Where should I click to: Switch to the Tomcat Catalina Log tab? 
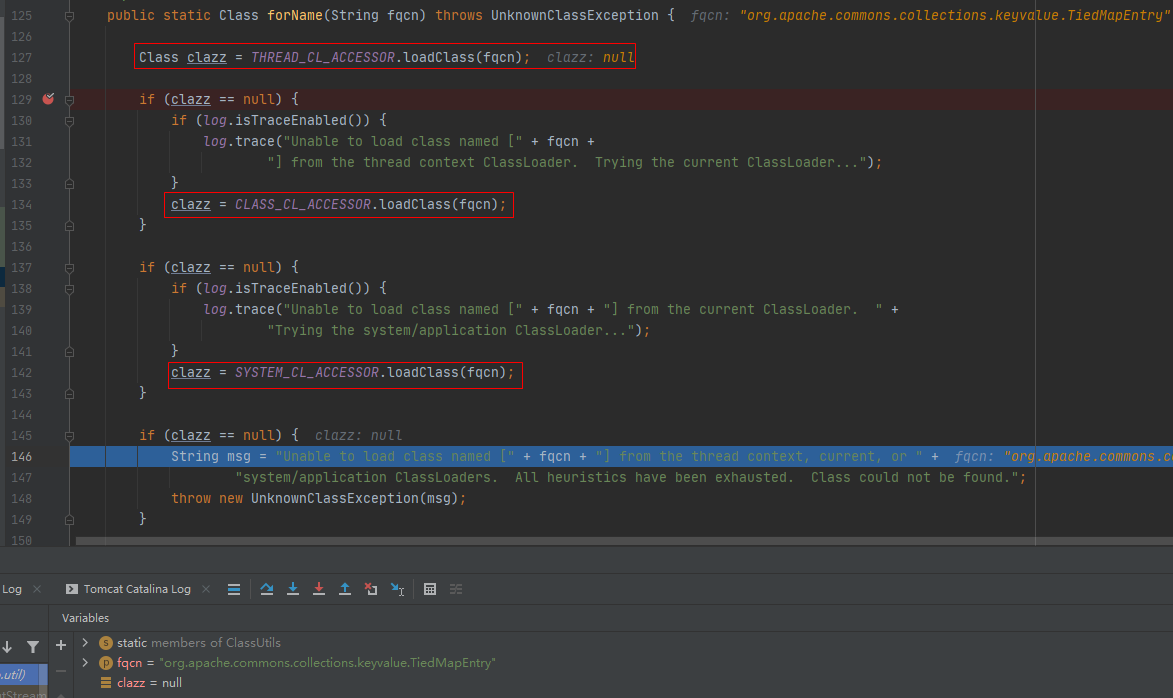136,589
